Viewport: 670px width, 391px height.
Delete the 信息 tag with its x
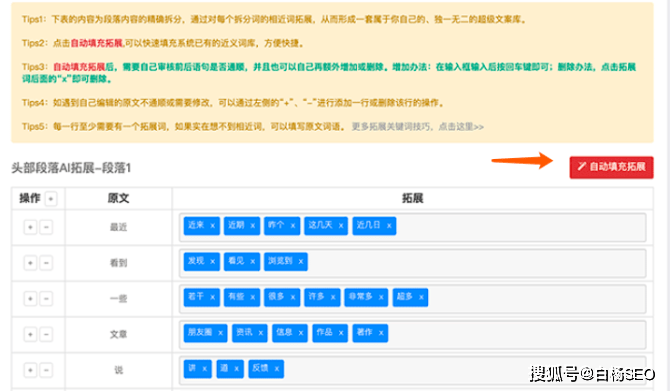click(x=301, y=333)
